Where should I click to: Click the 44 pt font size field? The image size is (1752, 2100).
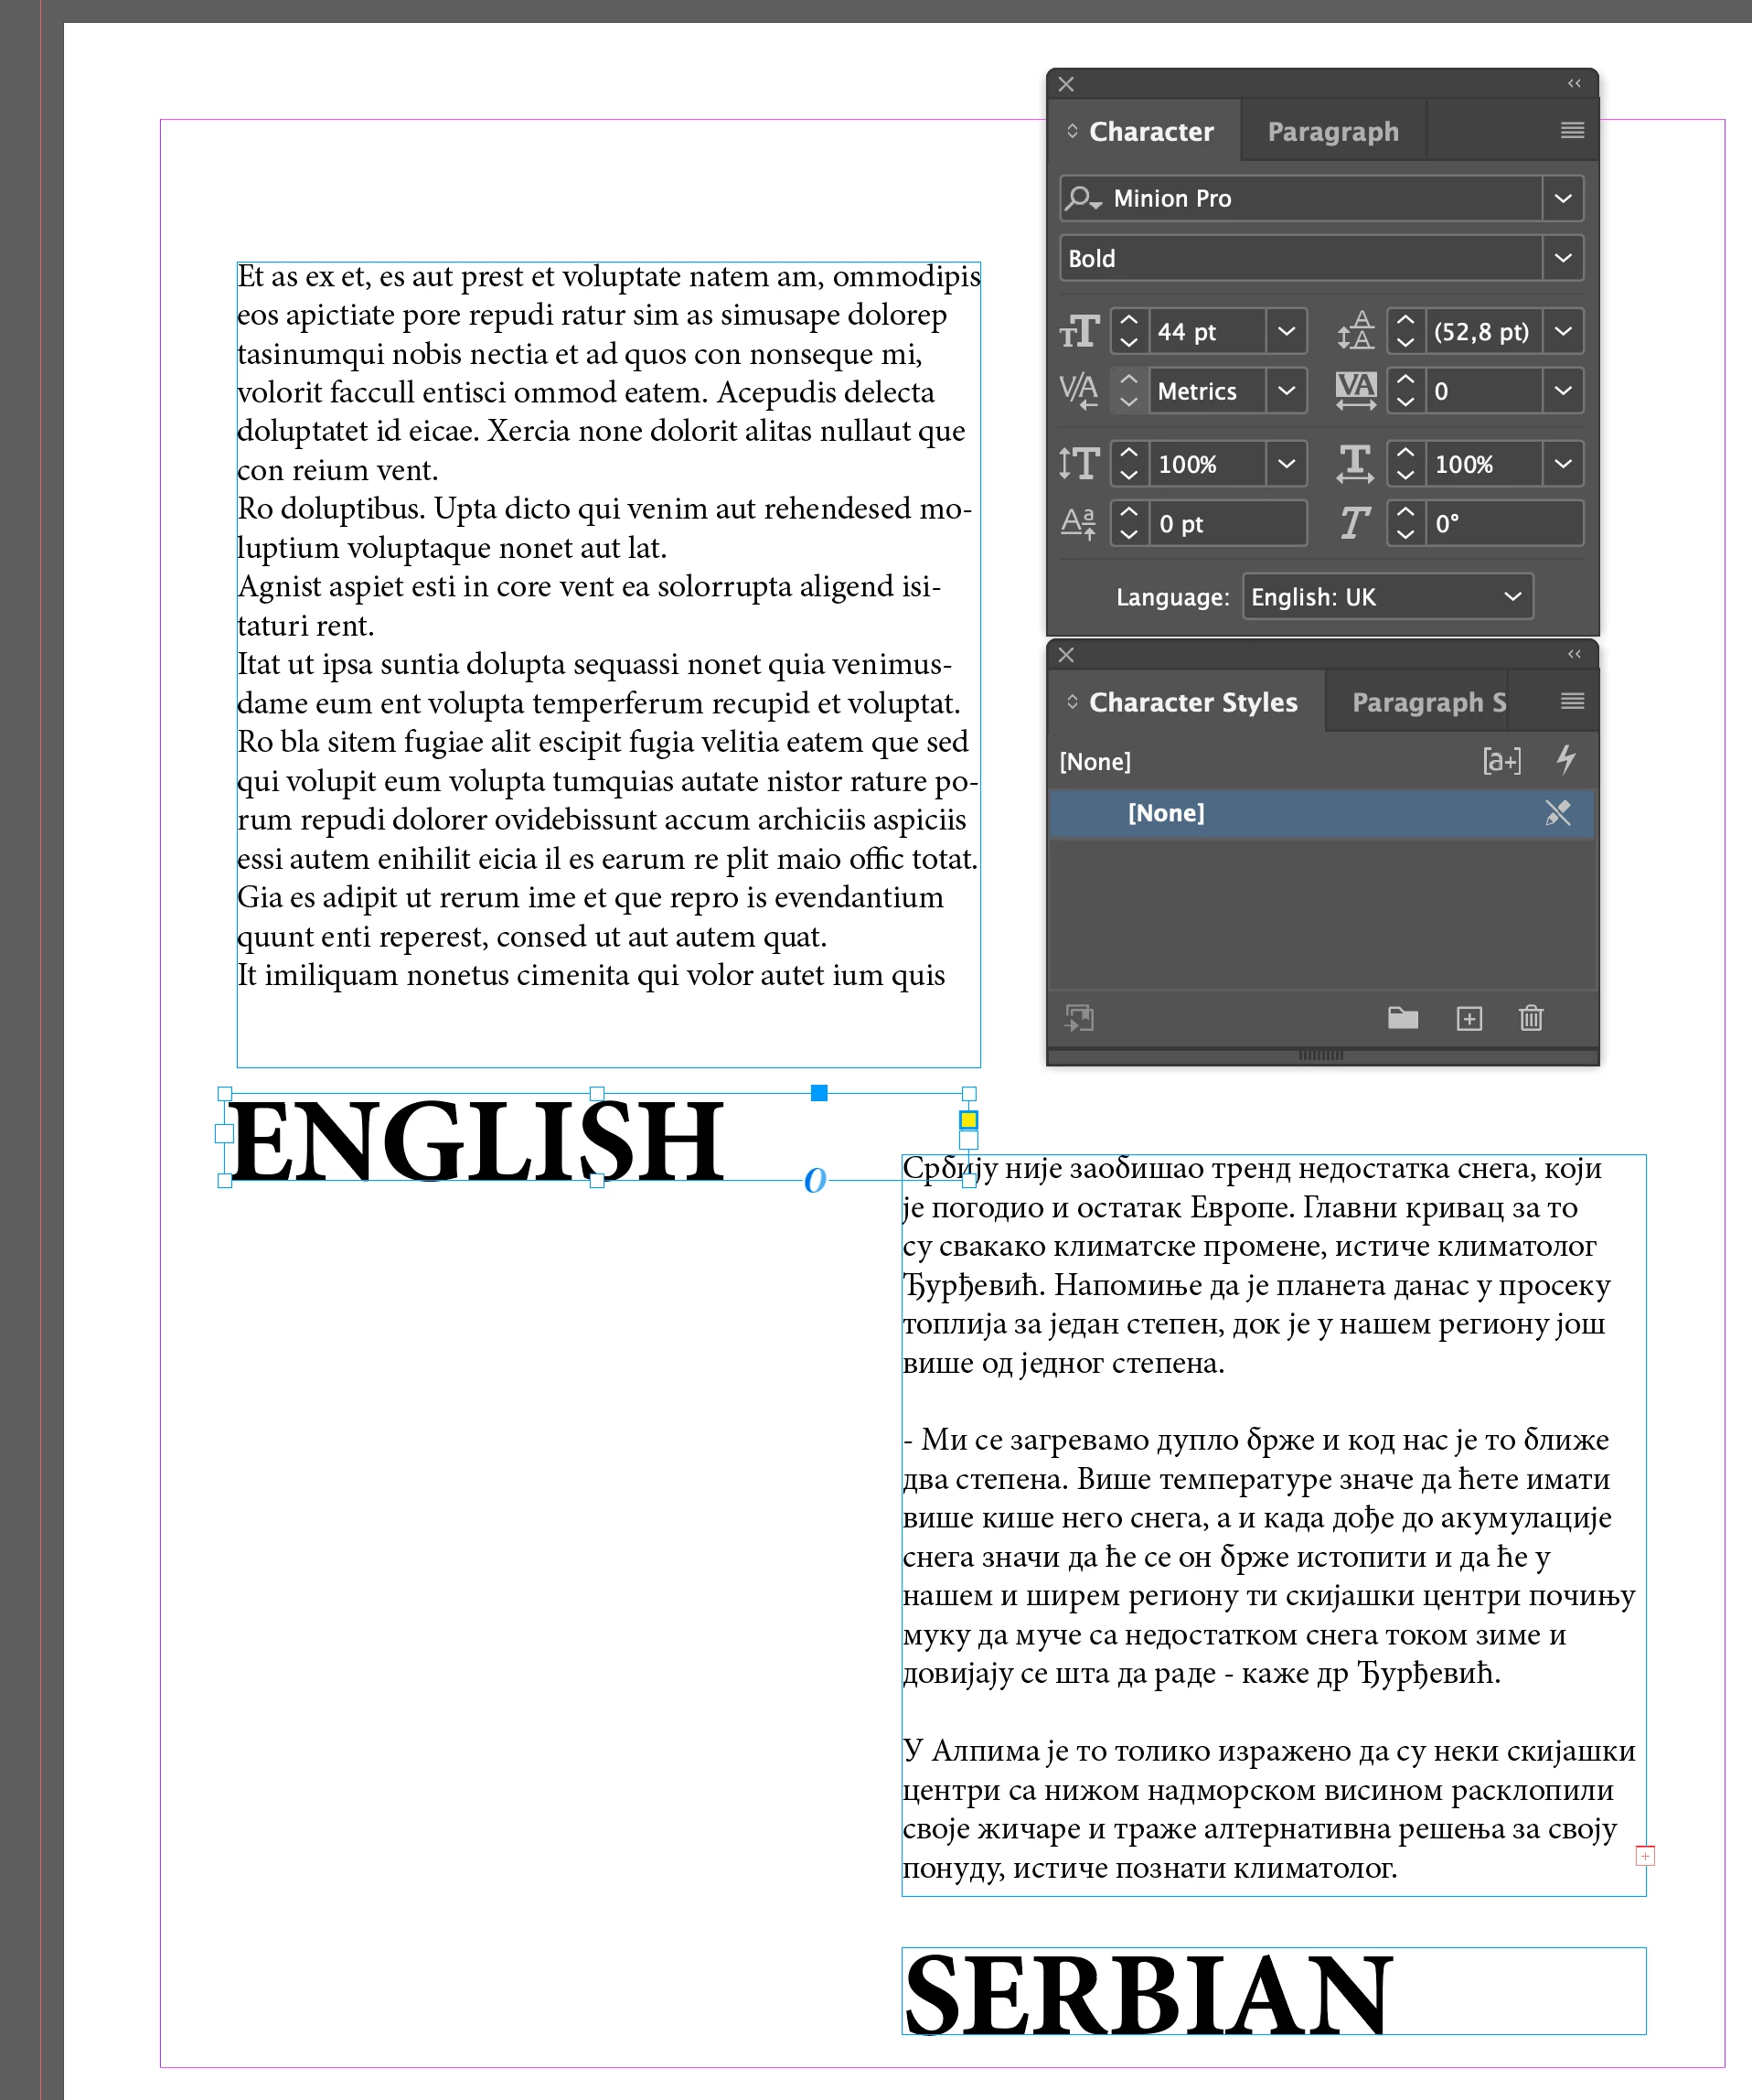click(1208, 331)
